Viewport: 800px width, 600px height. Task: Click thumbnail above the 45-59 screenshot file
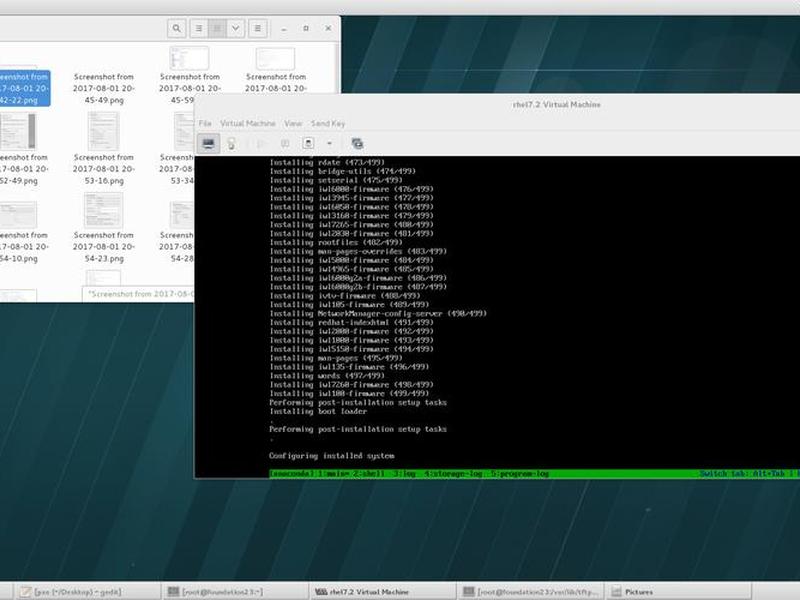(x=189, y=58)
